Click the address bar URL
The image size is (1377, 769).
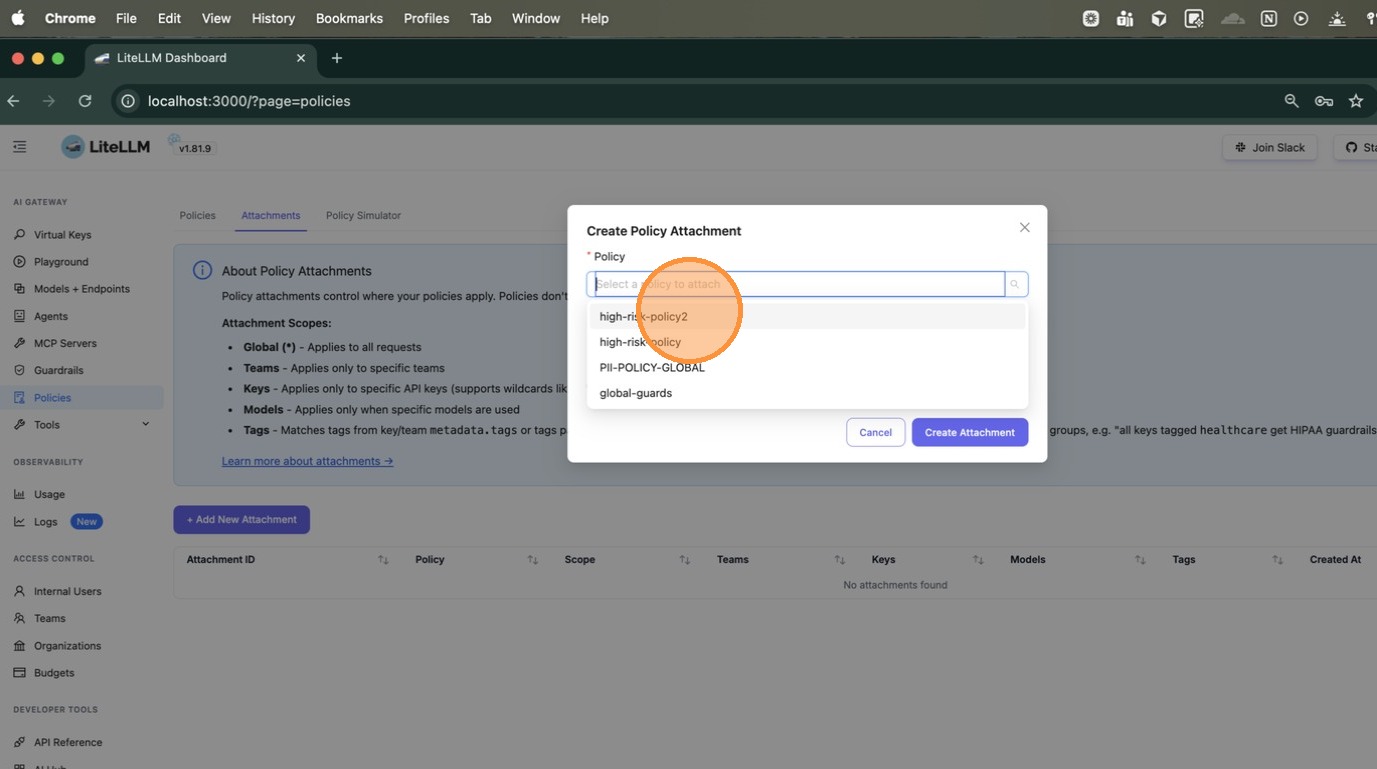click(249, 101)
